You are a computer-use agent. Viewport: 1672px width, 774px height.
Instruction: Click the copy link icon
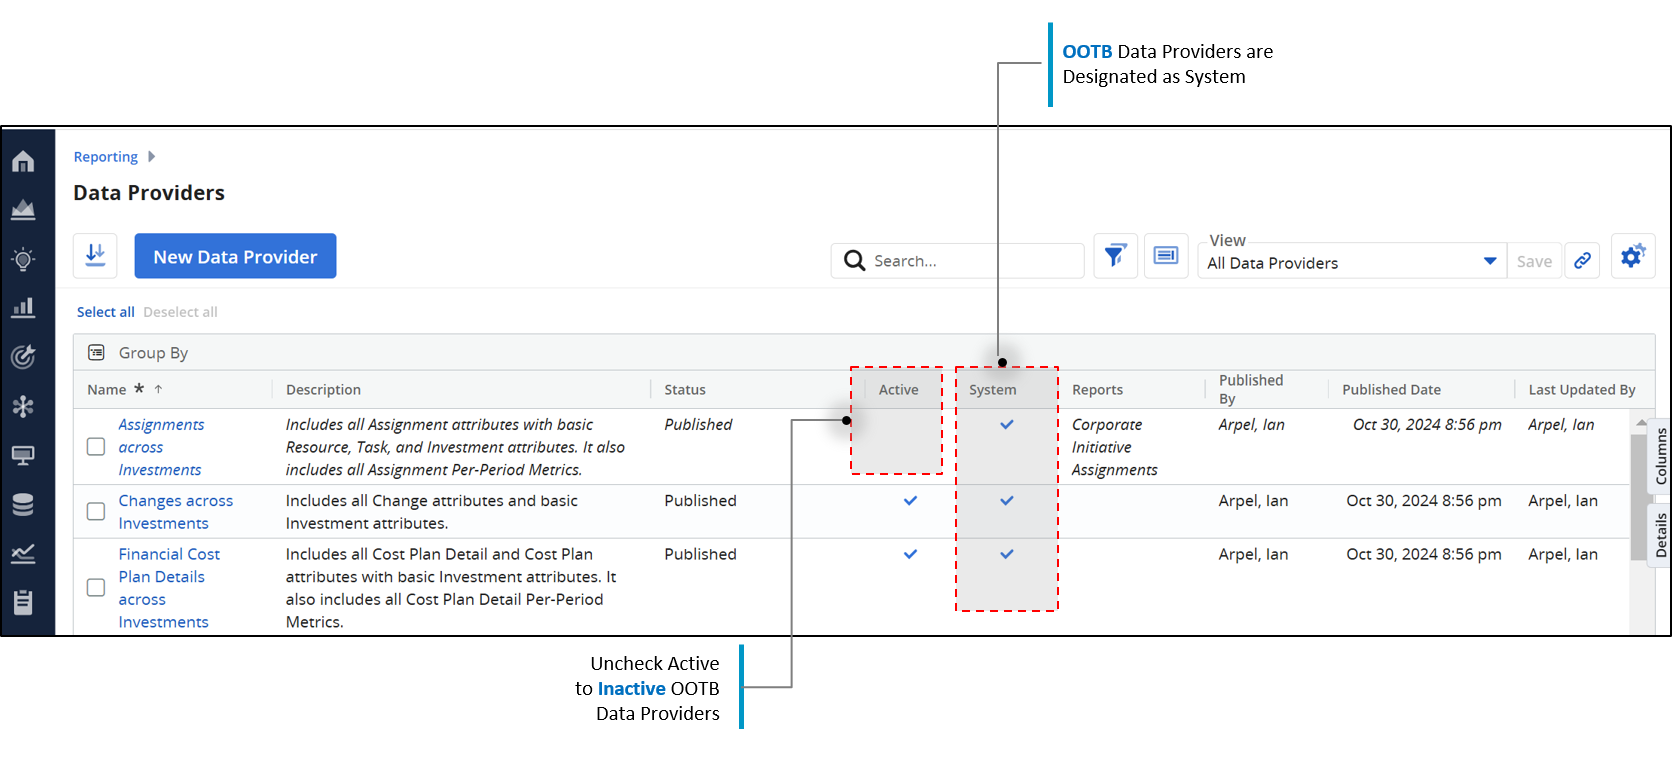click(1582, 261)
